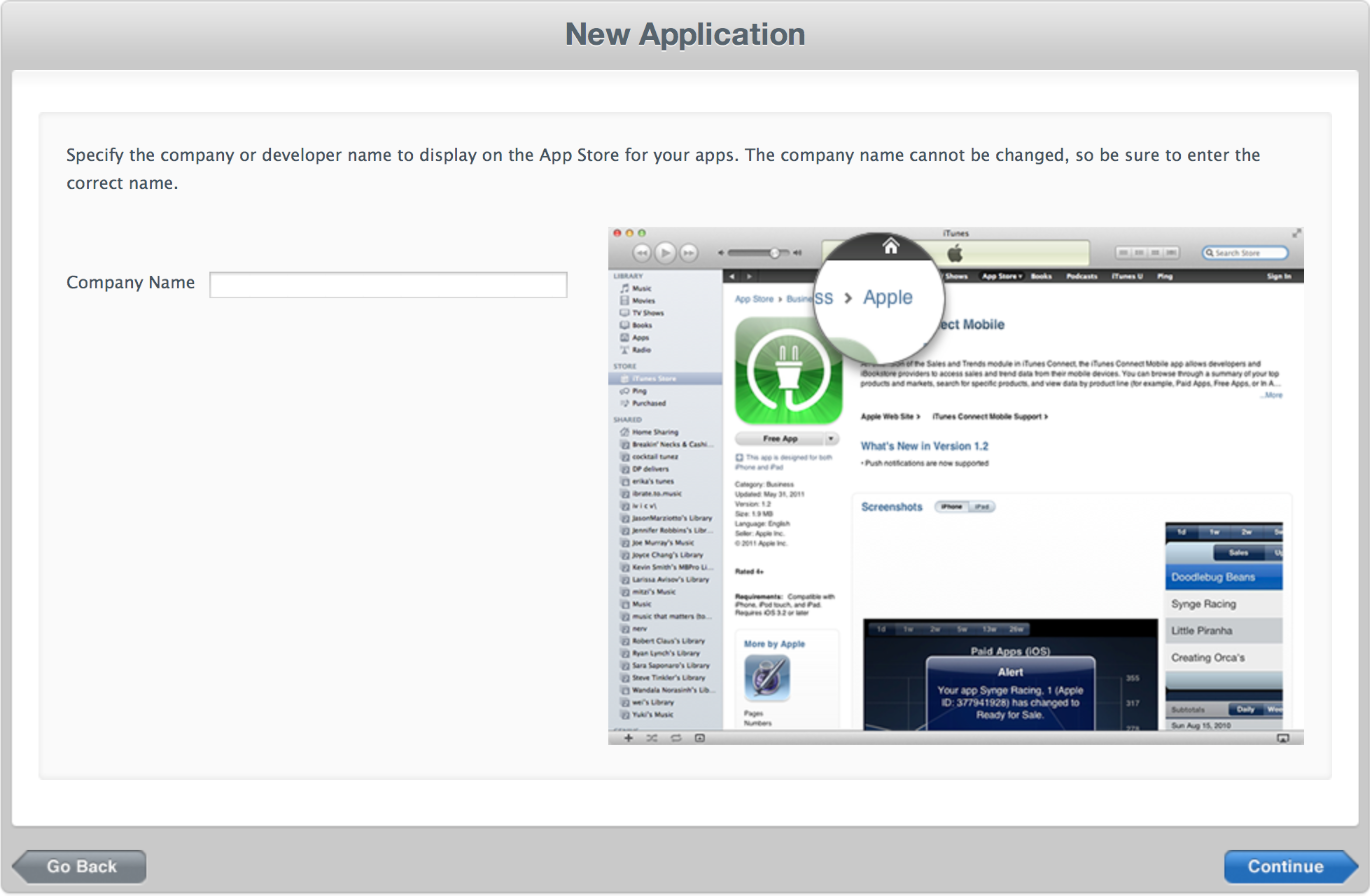This screenshot has width=1370, height=896.
Task: Click the plus icon at iTunes bottom bar
Action: [628, 738]
